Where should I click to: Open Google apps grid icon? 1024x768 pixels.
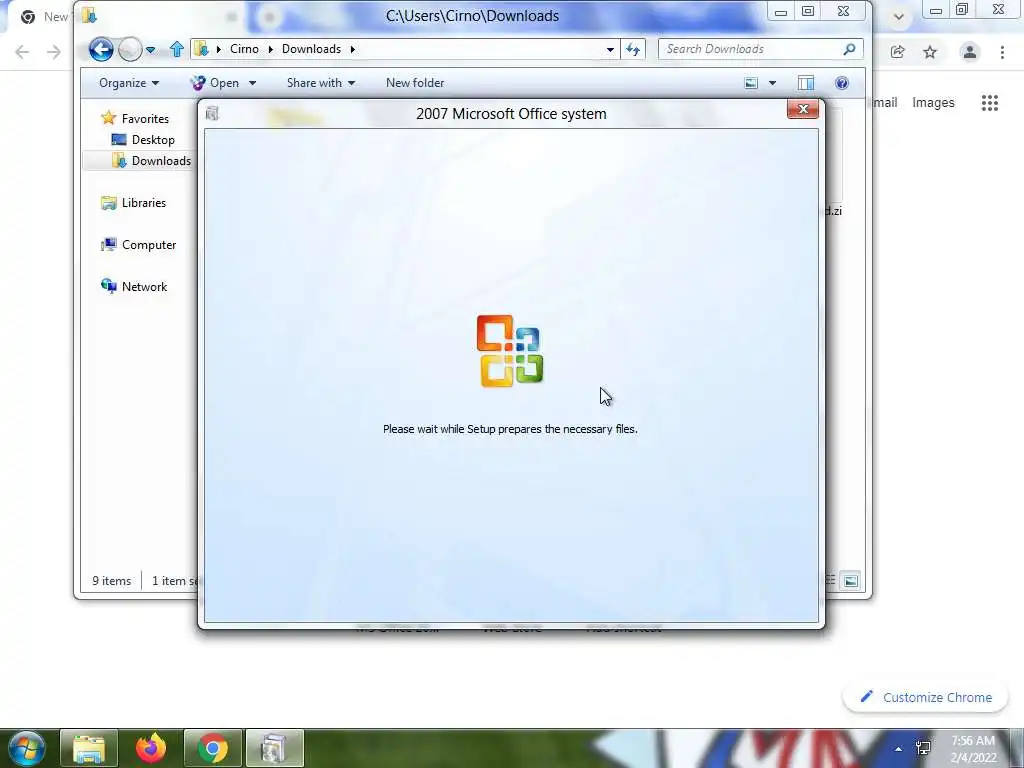(989, 103)
